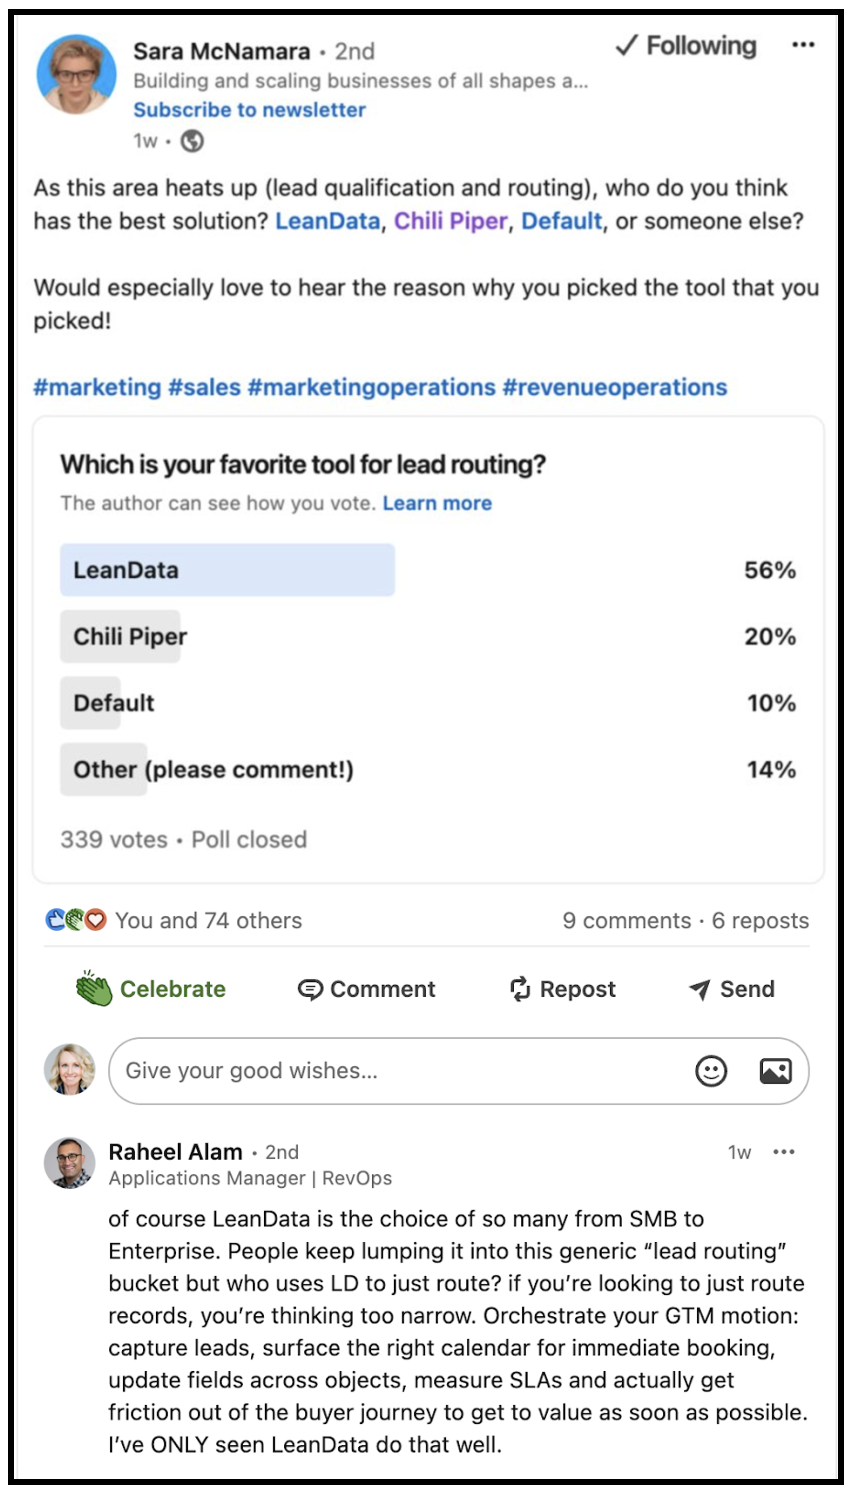Select the LeanData poll option

tap(227, 568)
